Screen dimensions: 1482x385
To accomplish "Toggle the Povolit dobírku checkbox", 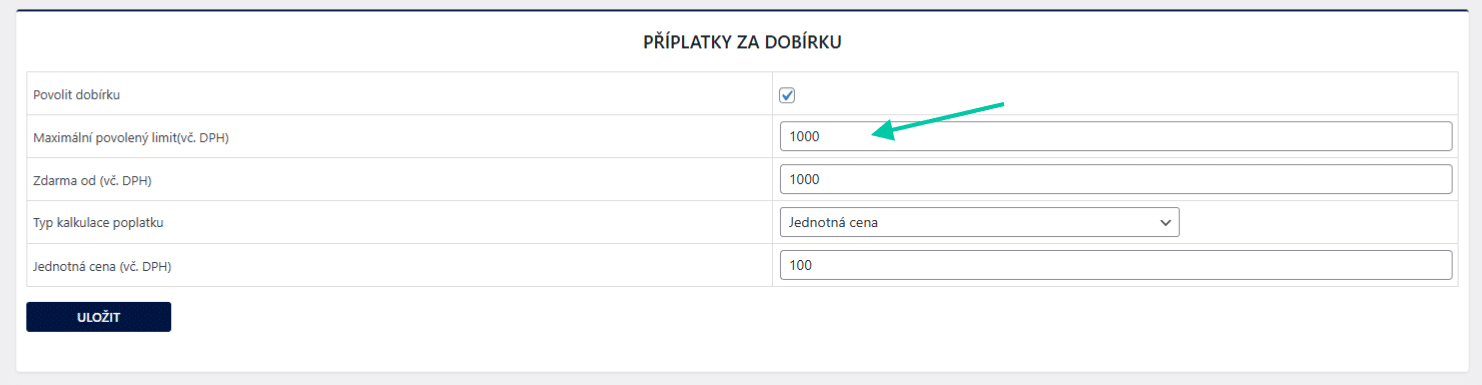I will click(787, 95).
